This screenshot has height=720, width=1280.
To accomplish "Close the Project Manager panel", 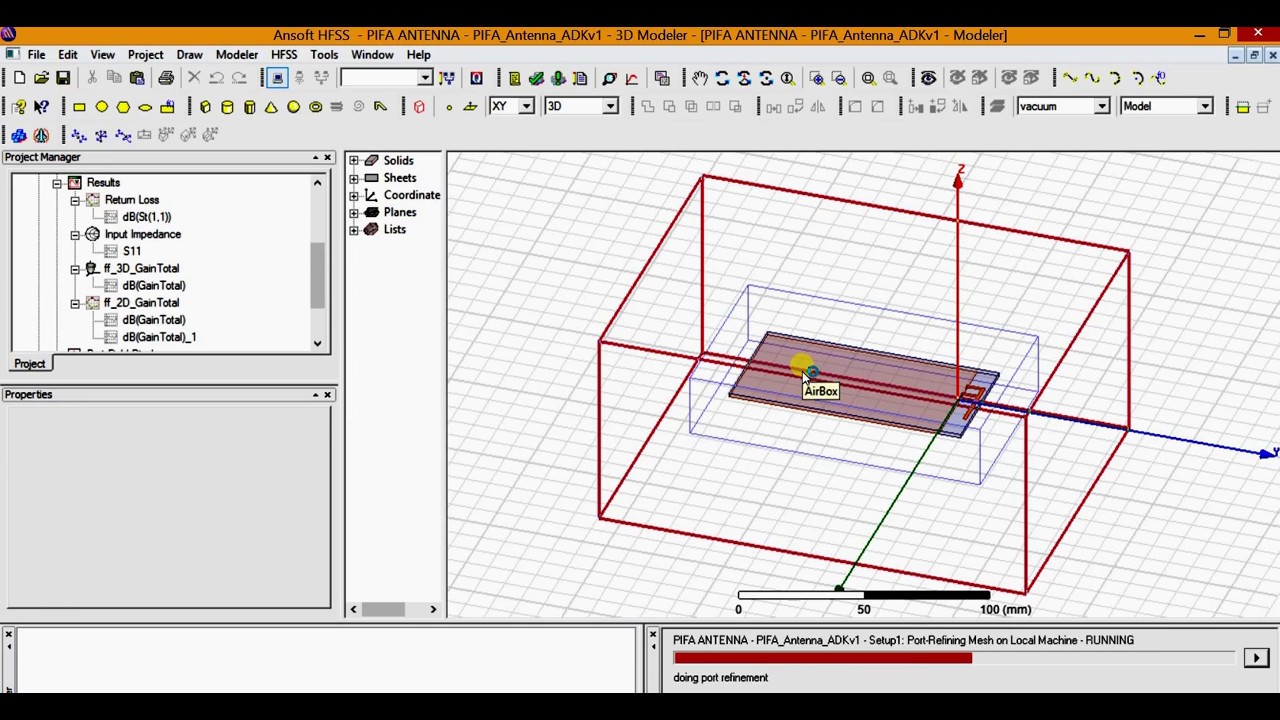I will coord(327,158).
